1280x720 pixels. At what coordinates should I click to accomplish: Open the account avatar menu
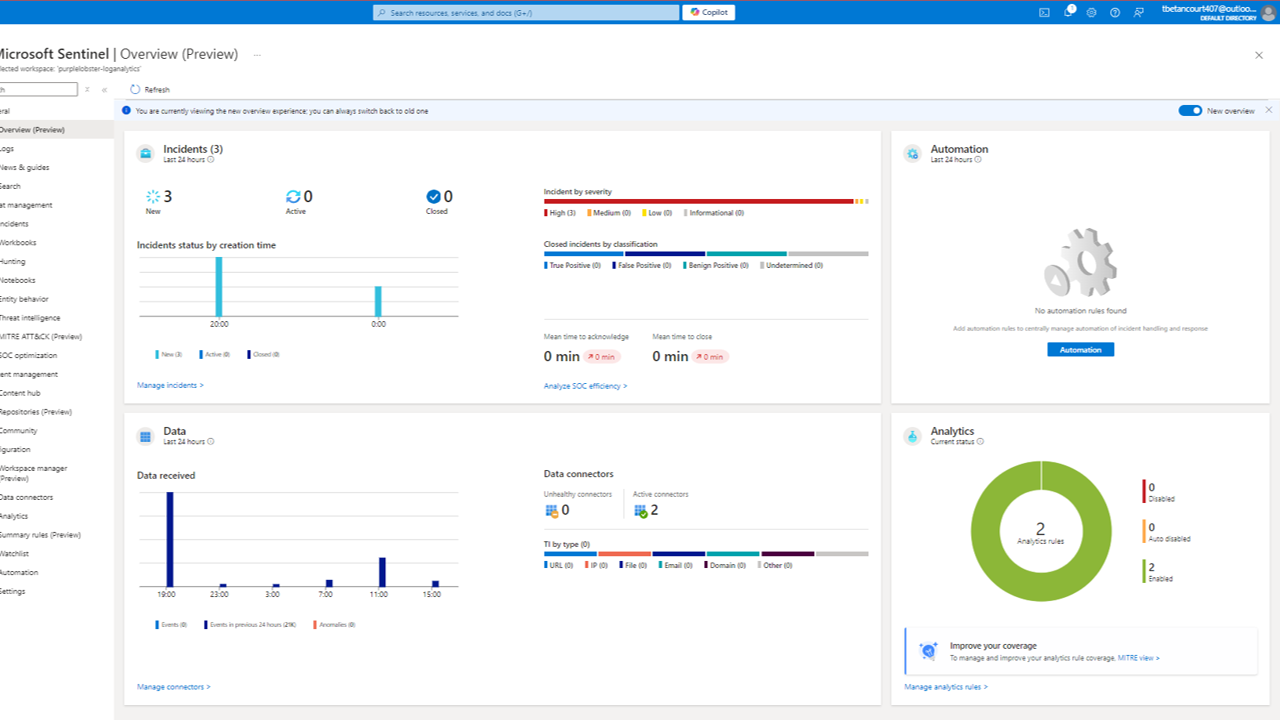point(1268,12)
